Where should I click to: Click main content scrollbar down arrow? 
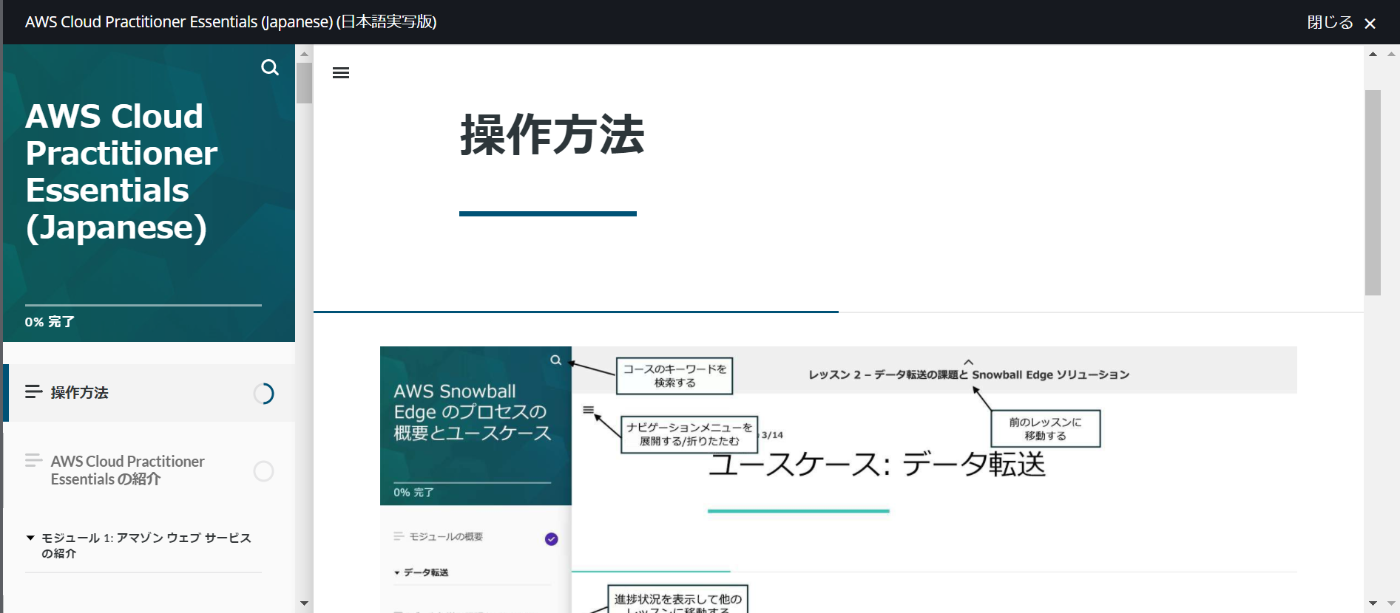[x=1372, y=603]
